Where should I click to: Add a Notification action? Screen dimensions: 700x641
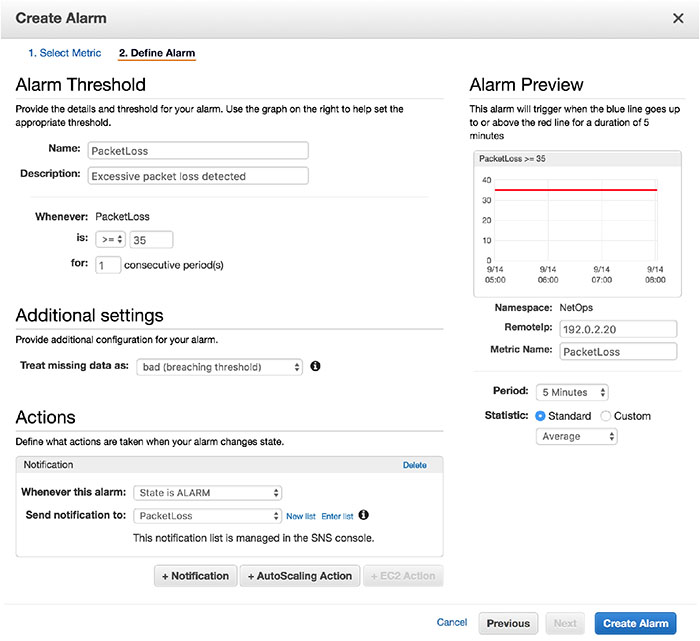click(x=196, y=576)
